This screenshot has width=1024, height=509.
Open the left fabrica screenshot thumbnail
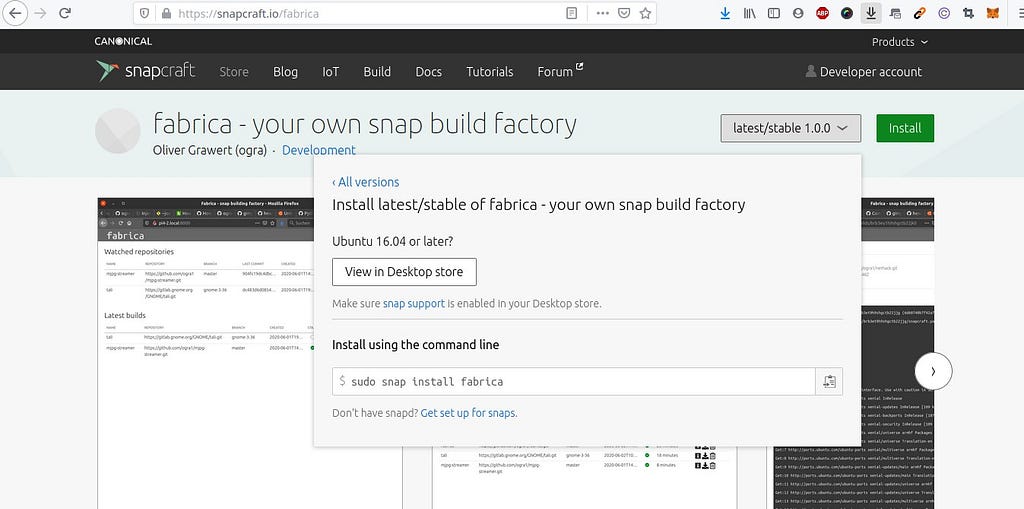coord(206,353)
